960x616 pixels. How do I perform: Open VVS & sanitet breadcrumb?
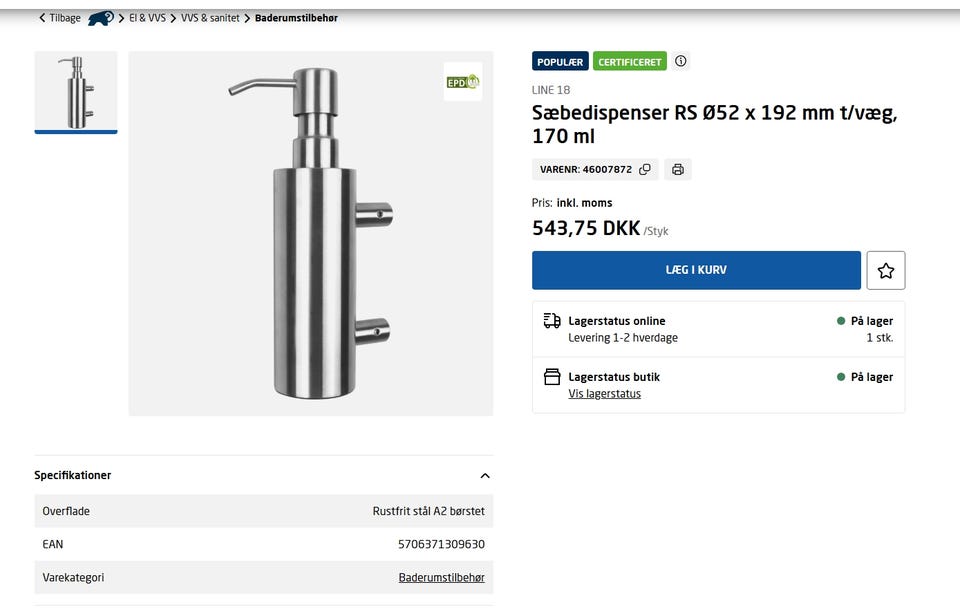click(210, 18)
